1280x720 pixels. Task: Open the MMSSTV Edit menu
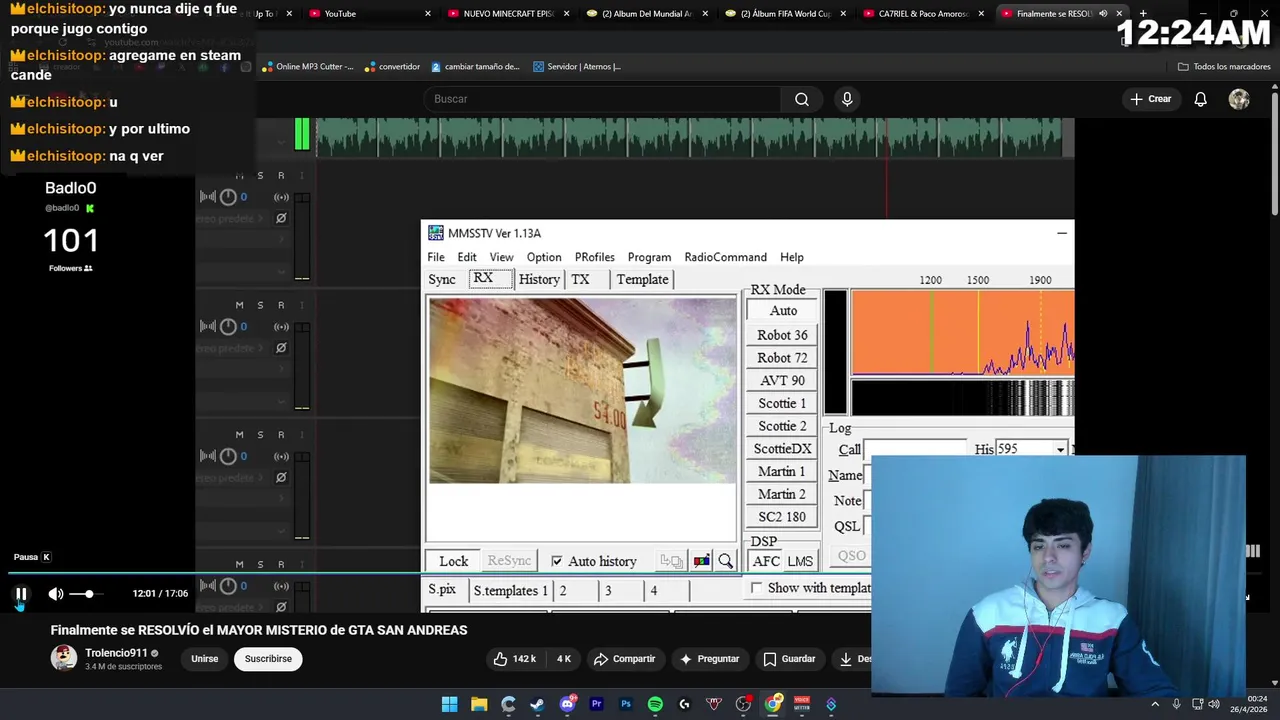click(467, 257)
